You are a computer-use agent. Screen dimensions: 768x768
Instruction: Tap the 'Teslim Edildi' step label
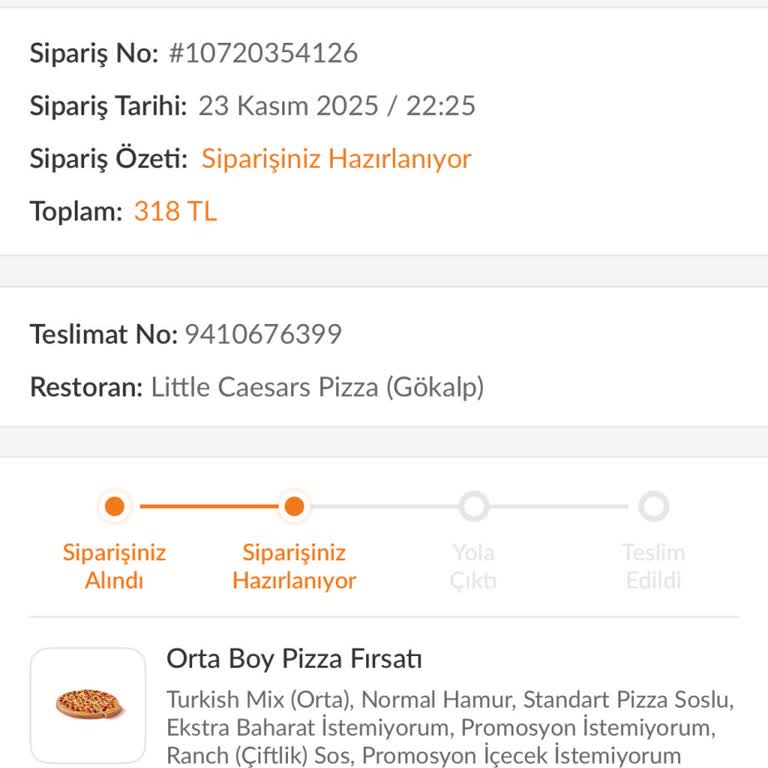click(653, 566)
